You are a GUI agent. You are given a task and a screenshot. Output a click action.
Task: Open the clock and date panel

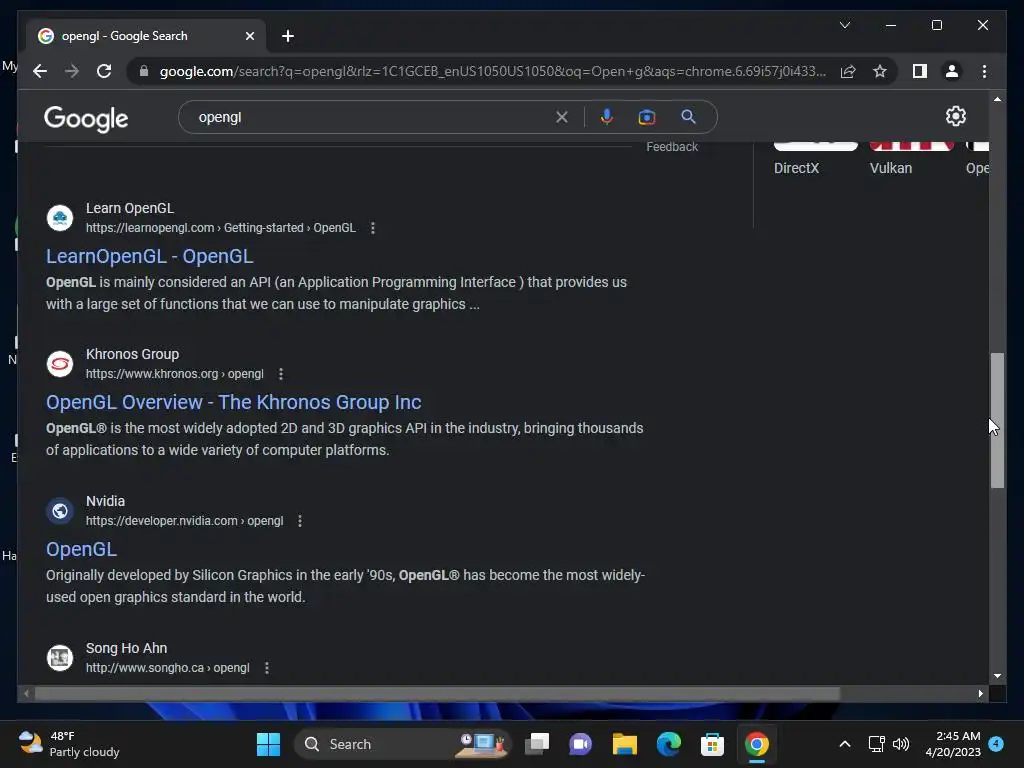953,744
